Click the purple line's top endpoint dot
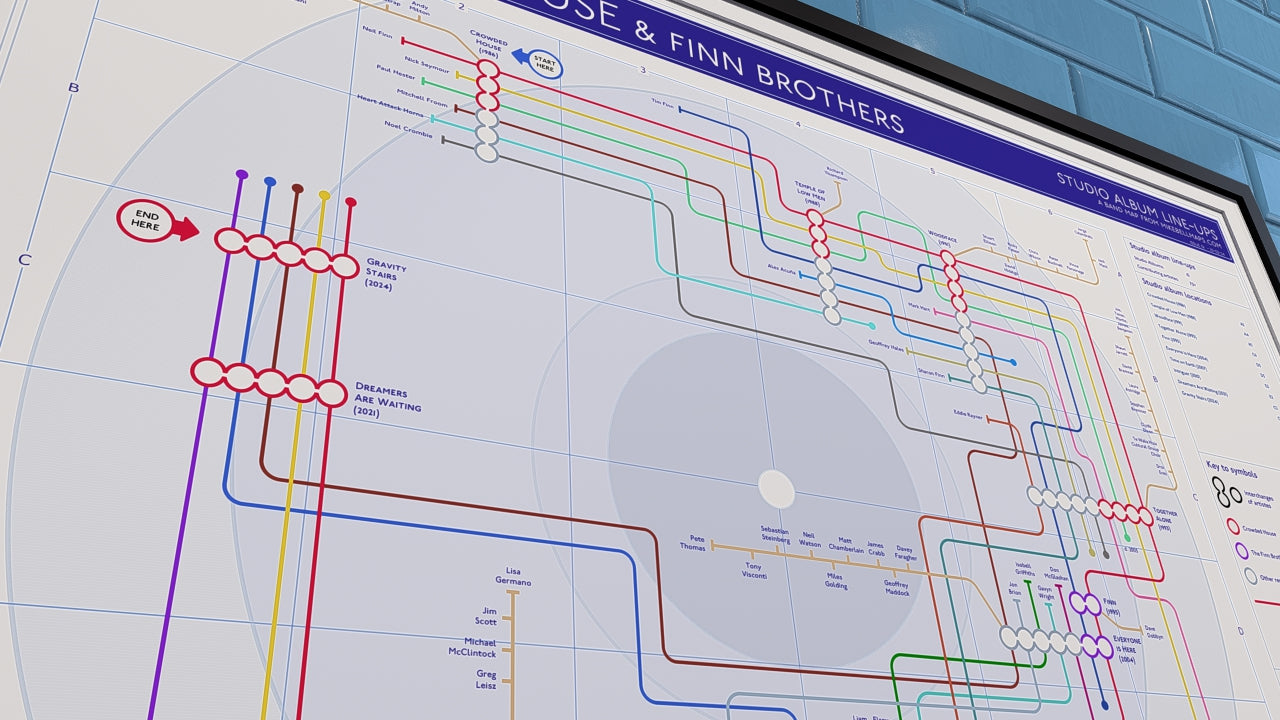The image size is (1280, 720). (241, 175)
